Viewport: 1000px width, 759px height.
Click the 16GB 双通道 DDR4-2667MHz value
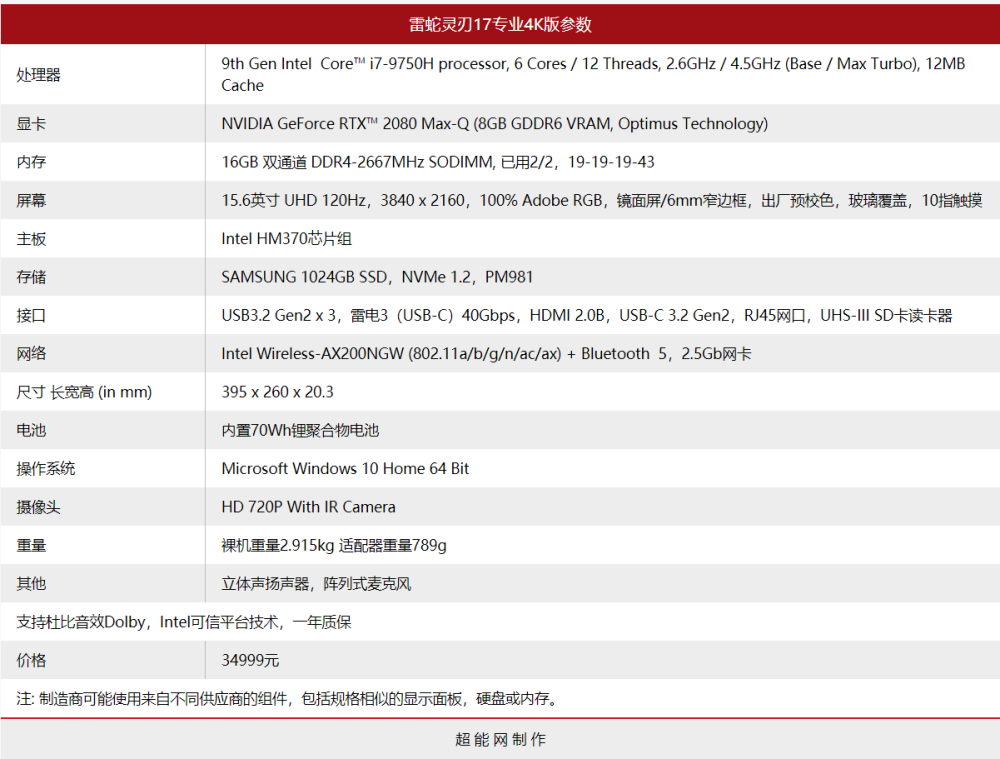438,162
